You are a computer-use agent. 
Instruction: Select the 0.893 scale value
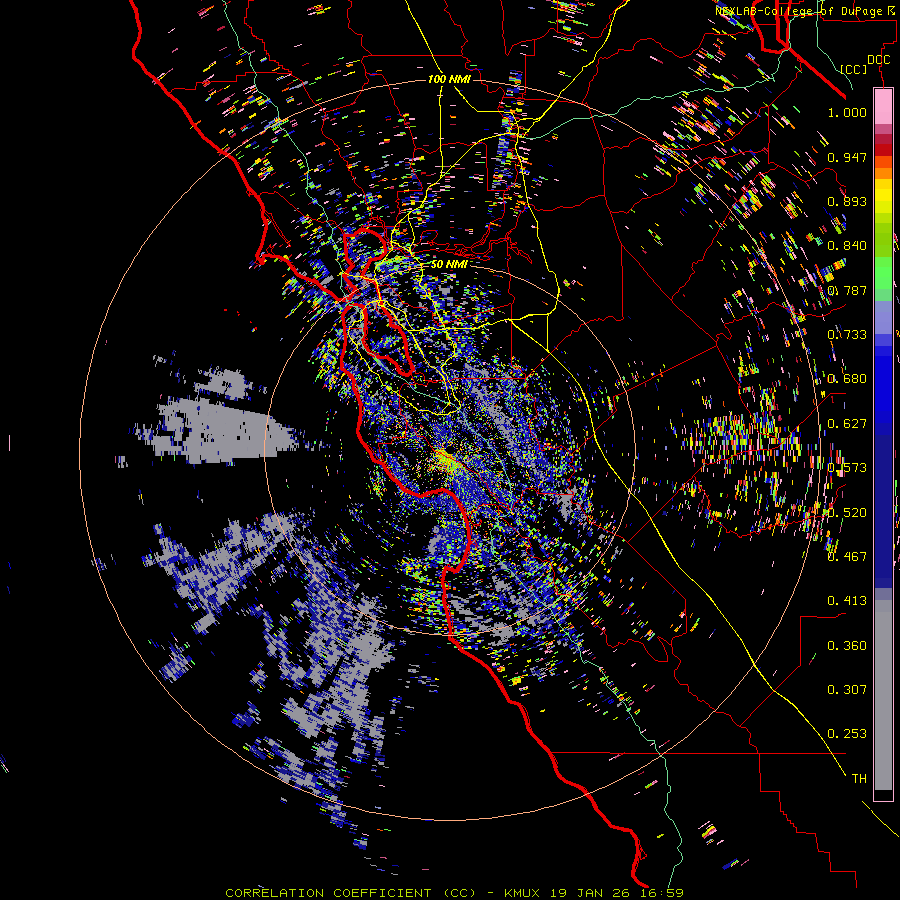click(847, 201)
